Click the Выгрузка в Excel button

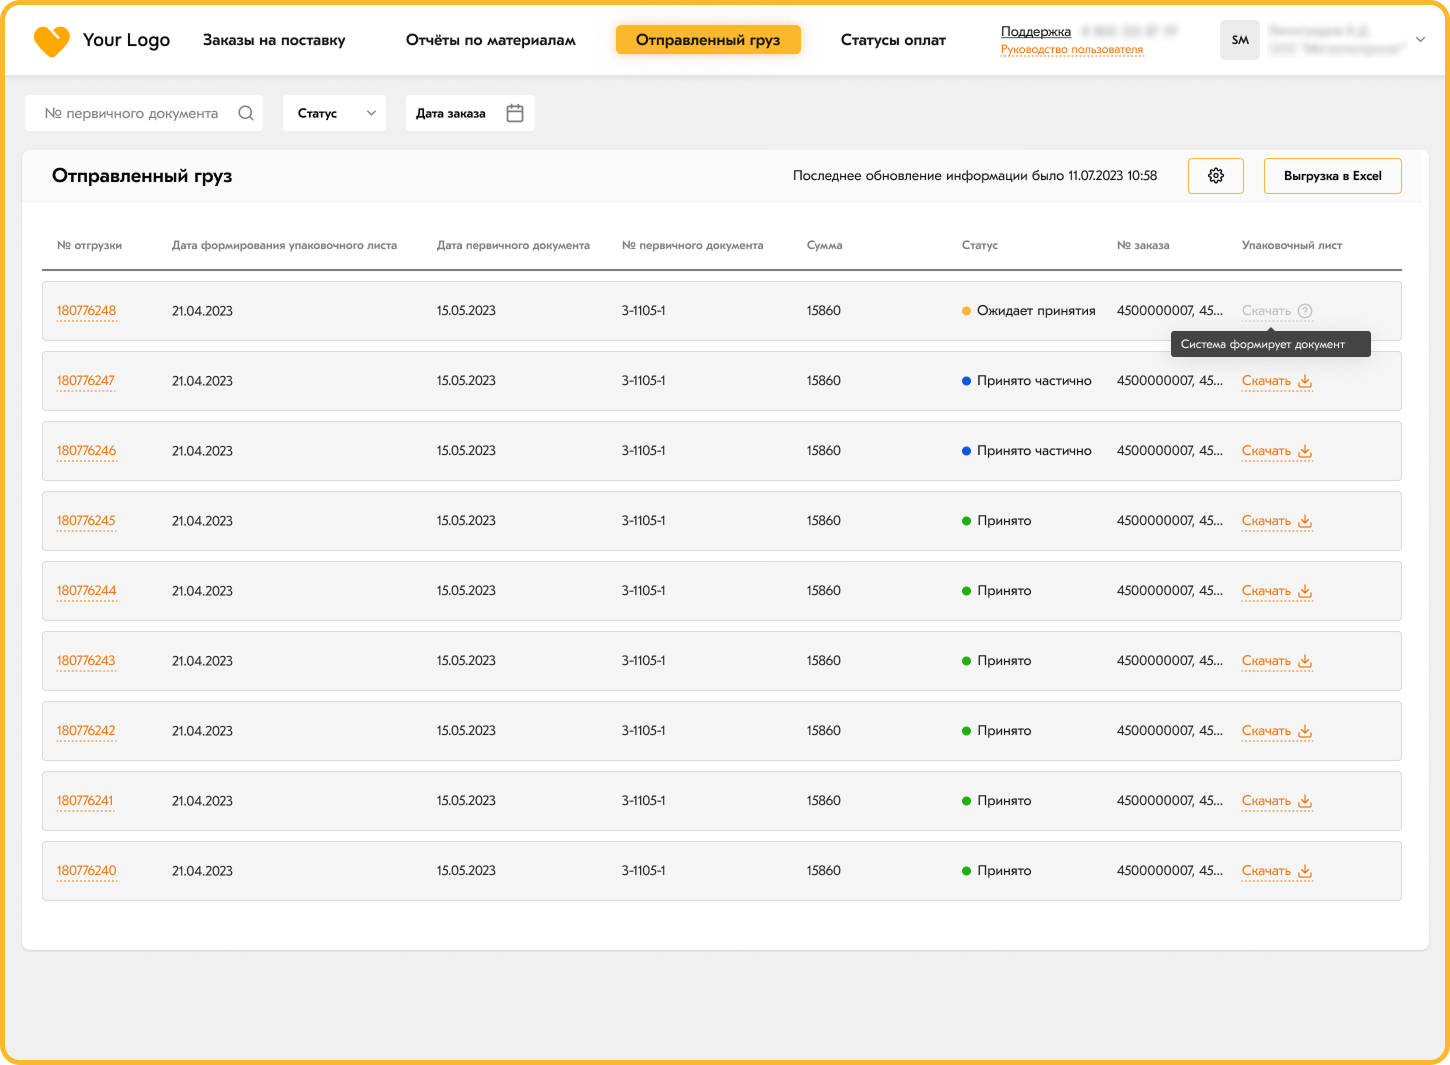coord(1333,176)
